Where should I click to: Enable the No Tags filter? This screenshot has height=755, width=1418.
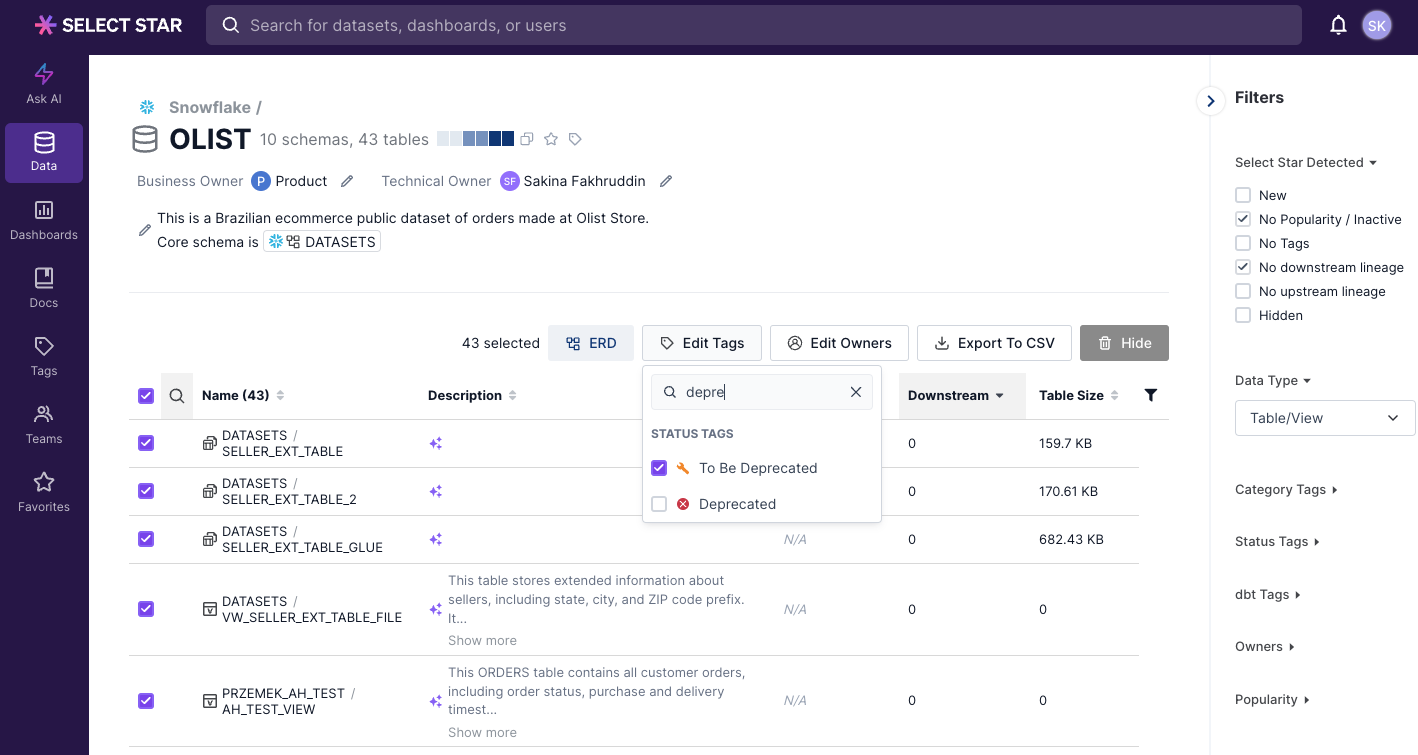[x=1243, y=243]
